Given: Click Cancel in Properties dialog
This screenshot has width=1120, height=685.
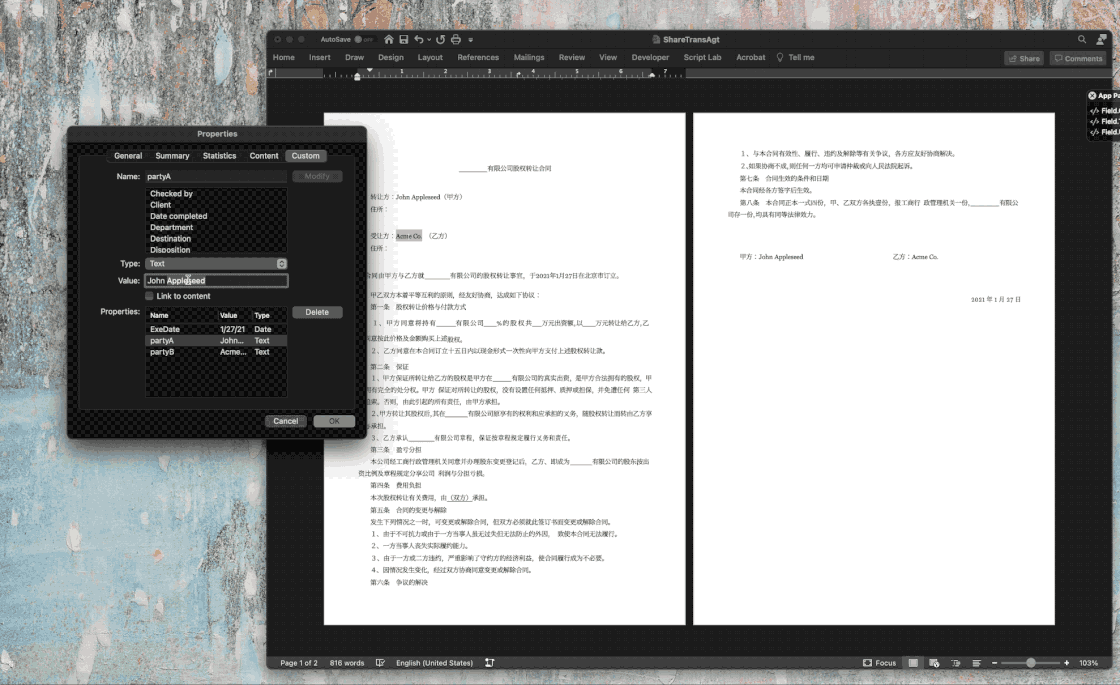Looking at the screenshot, I should pos(286,421).
